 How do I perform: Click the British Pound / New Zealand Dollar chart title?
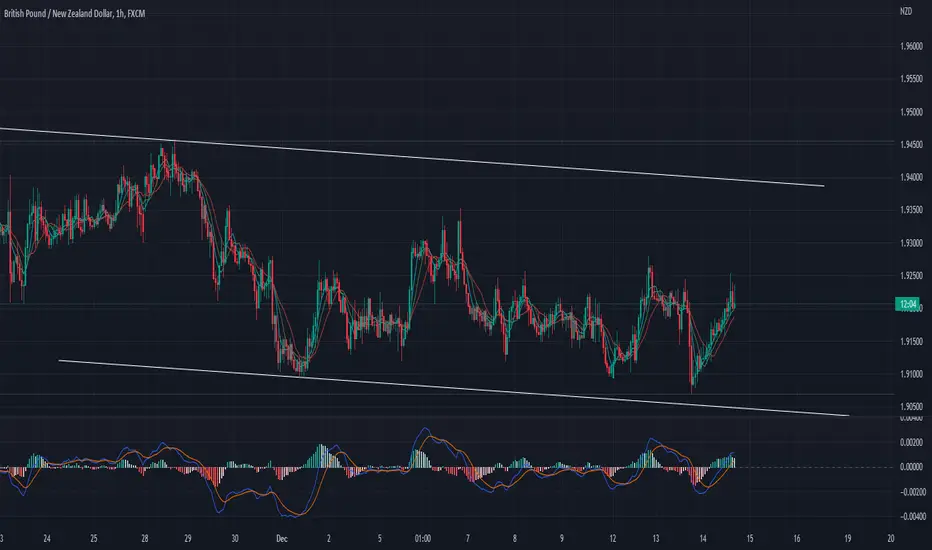(74, 13)
